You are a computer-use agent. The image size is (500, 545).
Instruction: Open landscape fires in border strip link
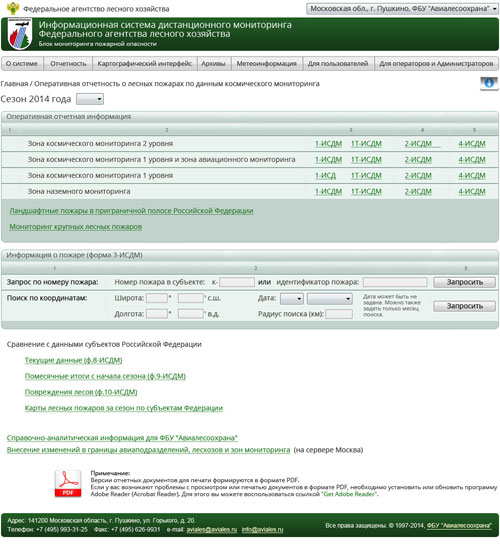[131, 211]
